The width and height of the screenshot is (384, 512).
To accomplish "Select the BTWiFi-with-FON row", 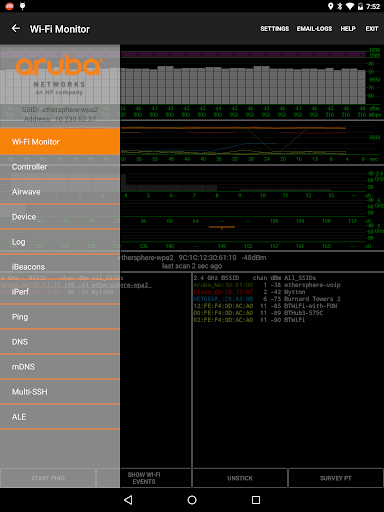I will (x=265, y=306).
